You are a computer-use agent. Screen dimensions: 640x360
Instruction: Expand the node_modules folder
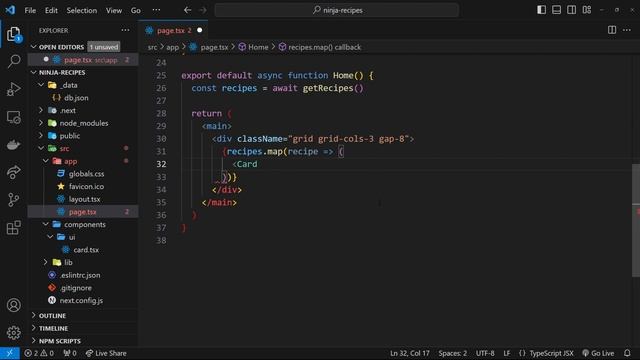coord(41,123)
